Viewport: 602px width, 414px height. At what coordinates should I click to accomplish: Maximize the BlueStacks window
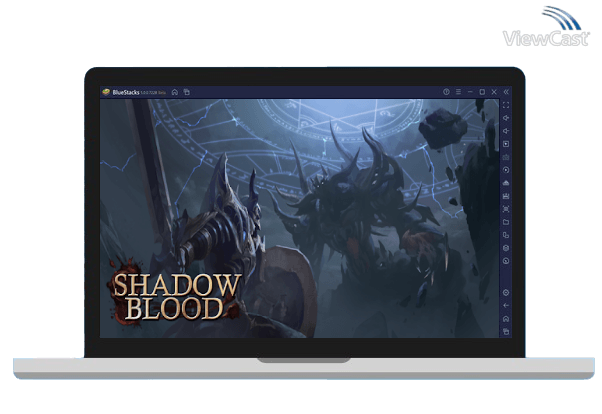tap(482, 92)
